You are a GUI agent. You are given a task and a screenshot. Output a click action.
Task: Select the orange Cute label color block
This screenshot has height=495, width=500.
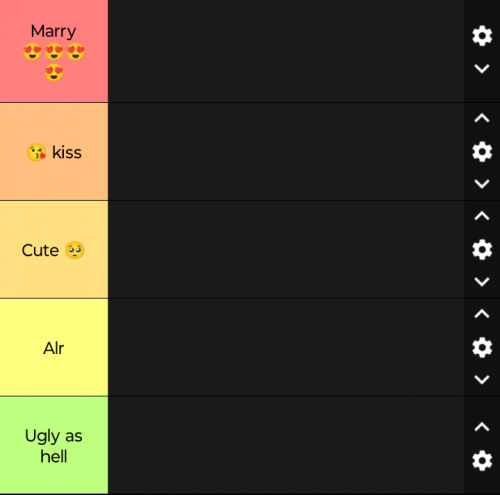click(54, 250)
